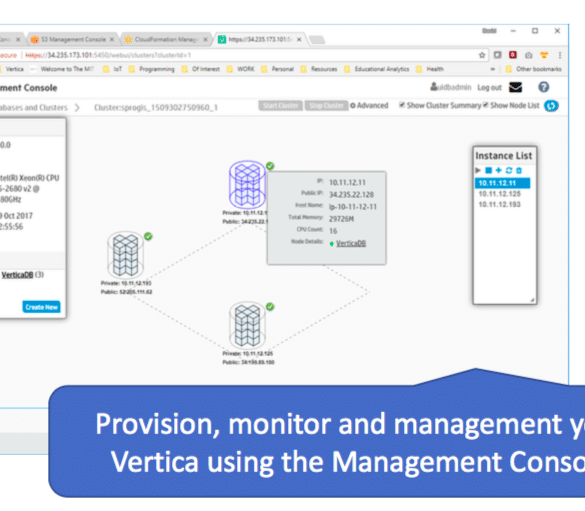585x511 pixels.
Task: Click the orange extension icon in the toolbar
Action: pyautogui.click(x=544, y=55)
